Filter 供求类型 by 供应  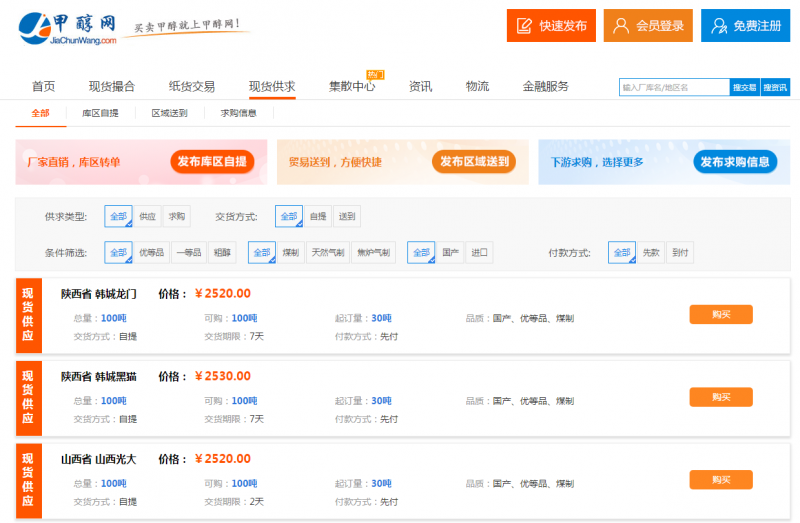(147, 216)
